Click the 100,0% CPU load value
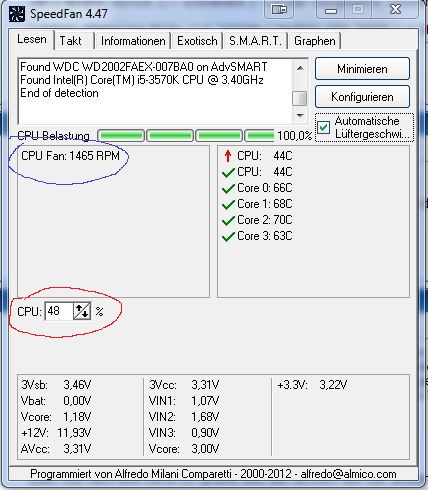The image size is (428, 490). [295, 136]
